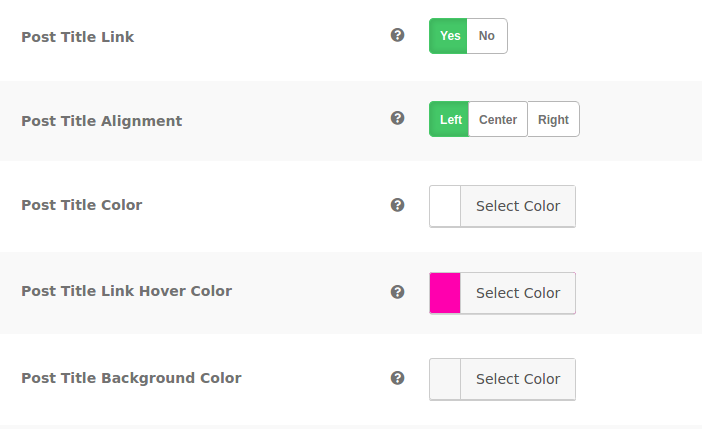Click the Post Title Link Hover Color label
The height and width of the screenshot is (429, 702).
coord(126,291)
